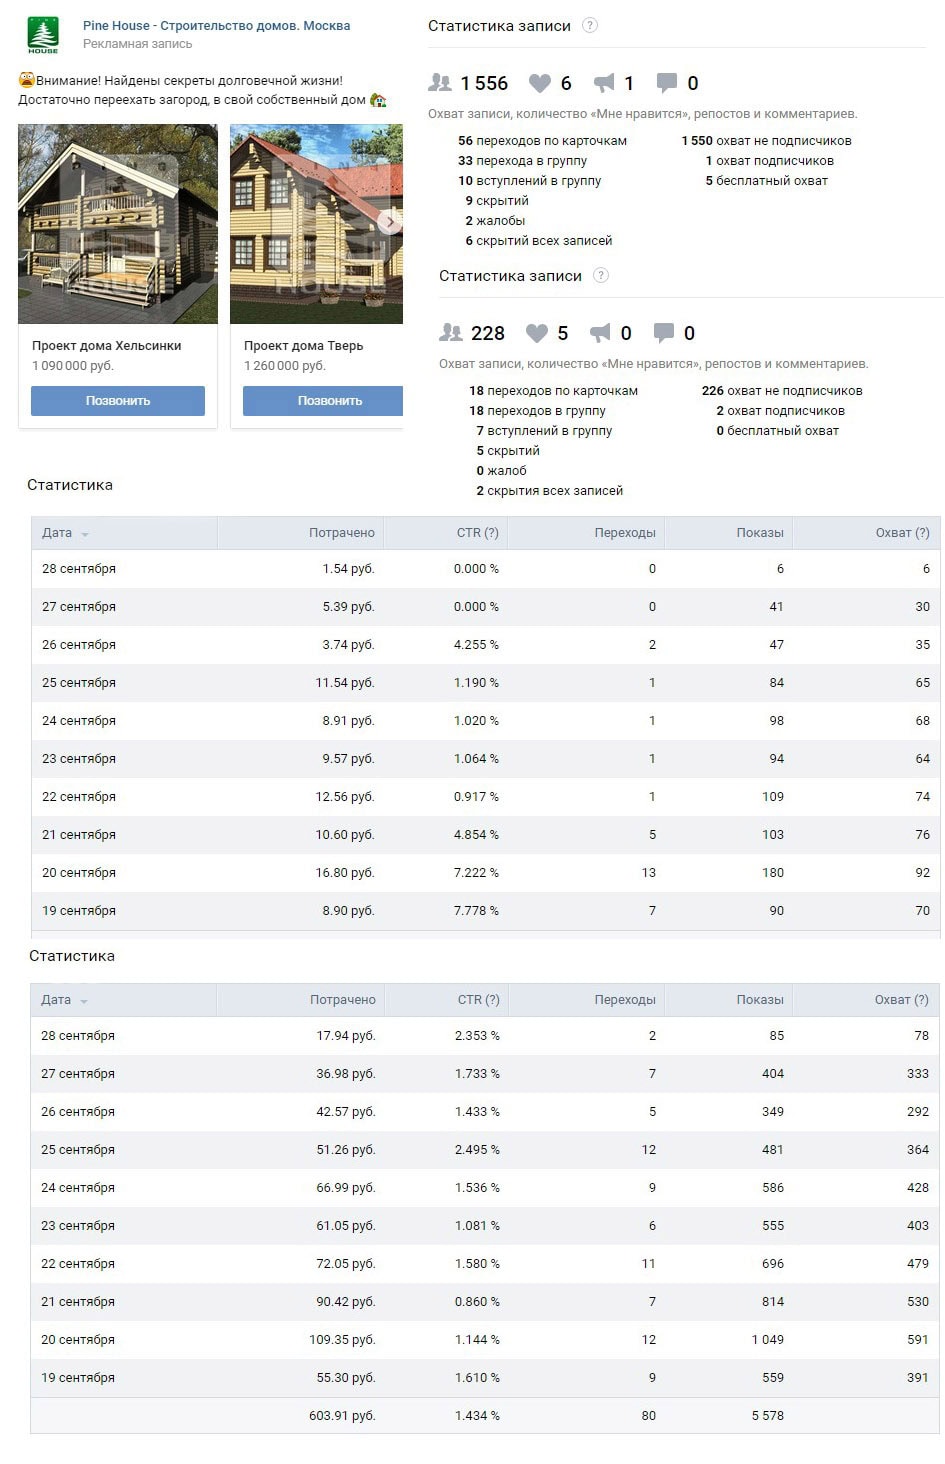The width and height of the screenshot is (945, 1464).
Task: Click the comment bubble icon in upper stats
Action: point(666,83)
